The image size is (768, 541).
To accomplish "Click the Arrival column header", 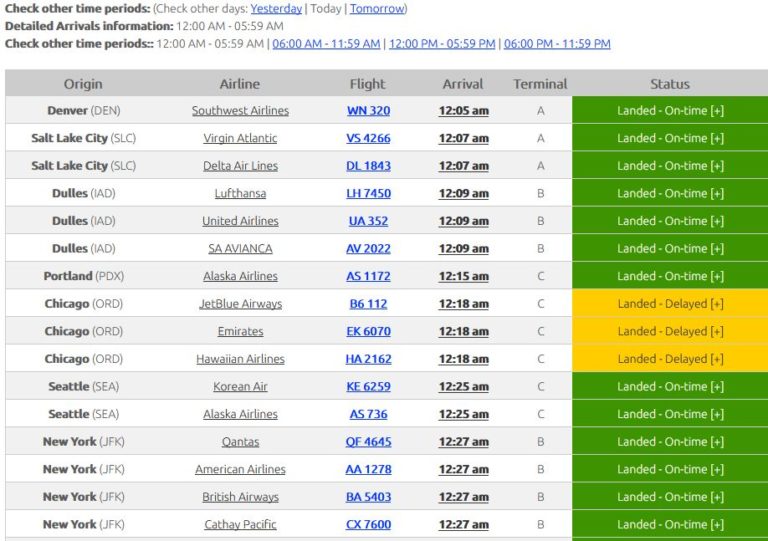I will tap(462, 84).
